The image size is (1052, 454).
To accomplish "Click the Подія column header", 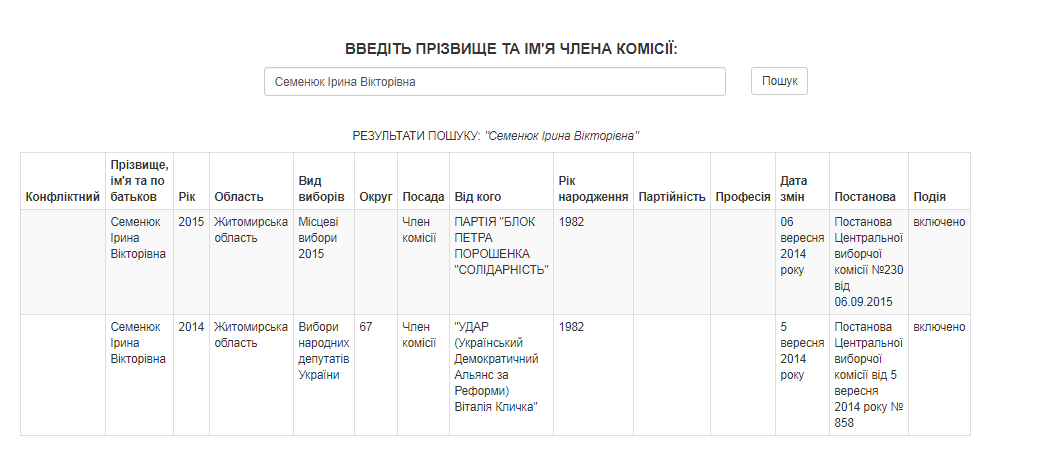I will (x=930, y=196).
